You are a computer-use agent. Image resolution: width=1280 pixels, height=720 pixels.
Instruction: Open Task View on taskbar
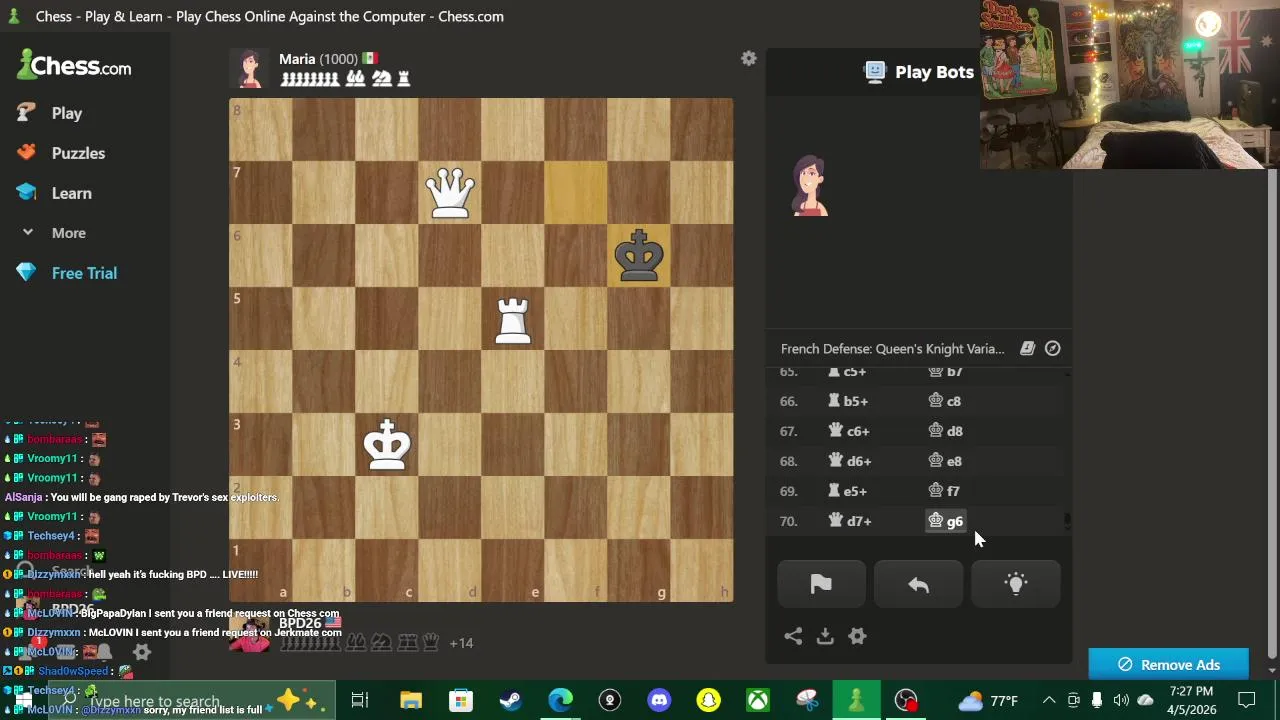pos(360,701)
